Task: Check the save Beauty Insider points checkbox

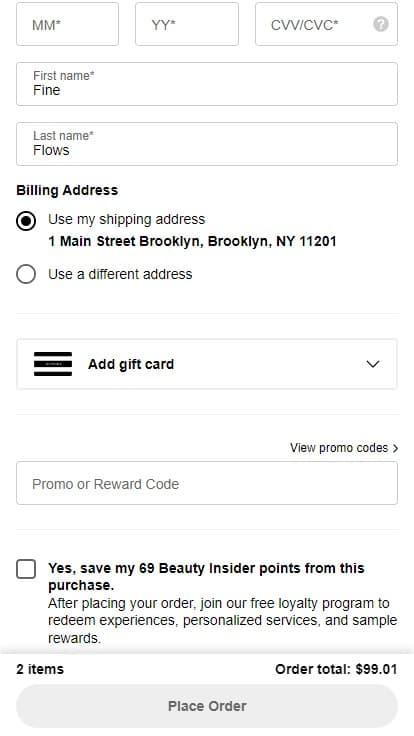Action: pyautogui.click(x=26, y=569)
